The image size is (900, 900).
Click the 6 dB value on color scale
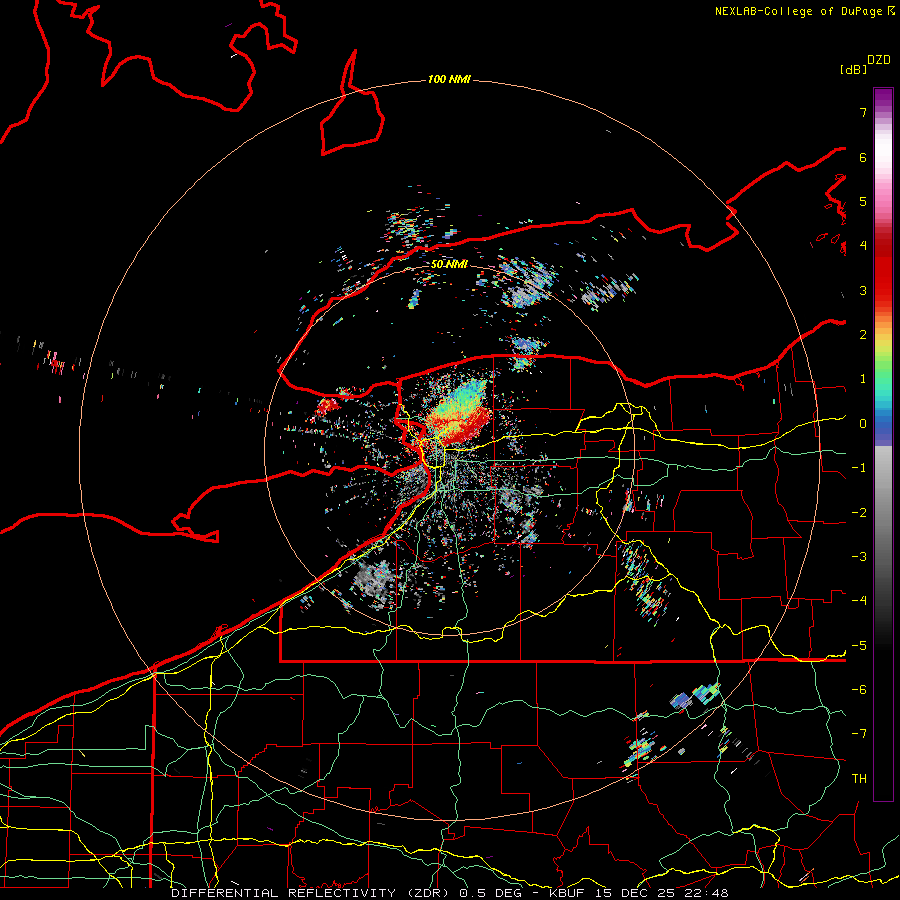pos(863,157)
